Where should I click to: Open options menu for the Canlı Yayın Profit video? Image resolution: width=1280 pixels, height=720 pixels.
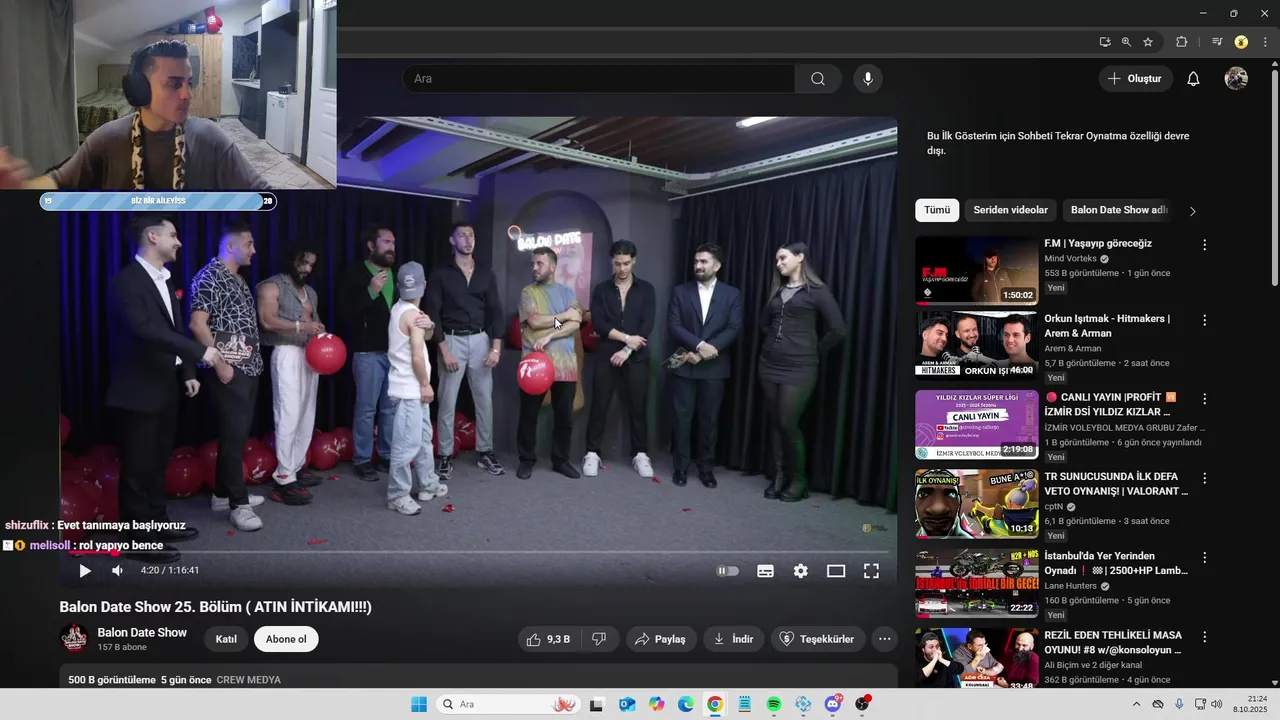click(1204, 399)
